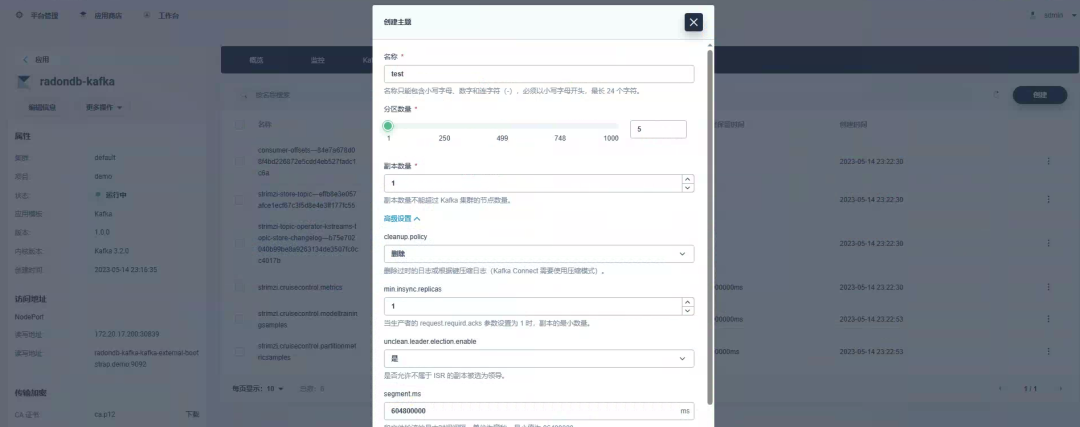This screenshot has width=1080, height=427.
Task: Open the unclean.leader.election.enable dropdown
Action: click(539, 358)
